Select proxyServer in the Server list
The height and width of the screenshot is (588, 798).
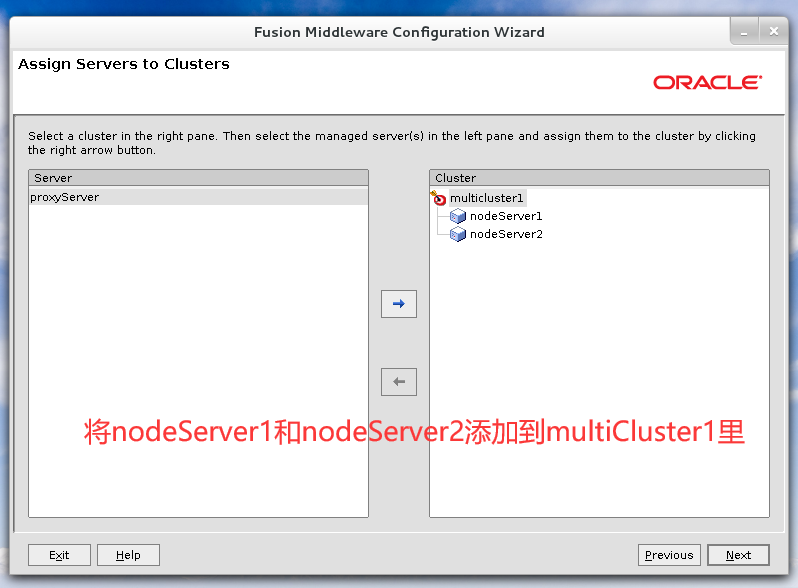198,197
